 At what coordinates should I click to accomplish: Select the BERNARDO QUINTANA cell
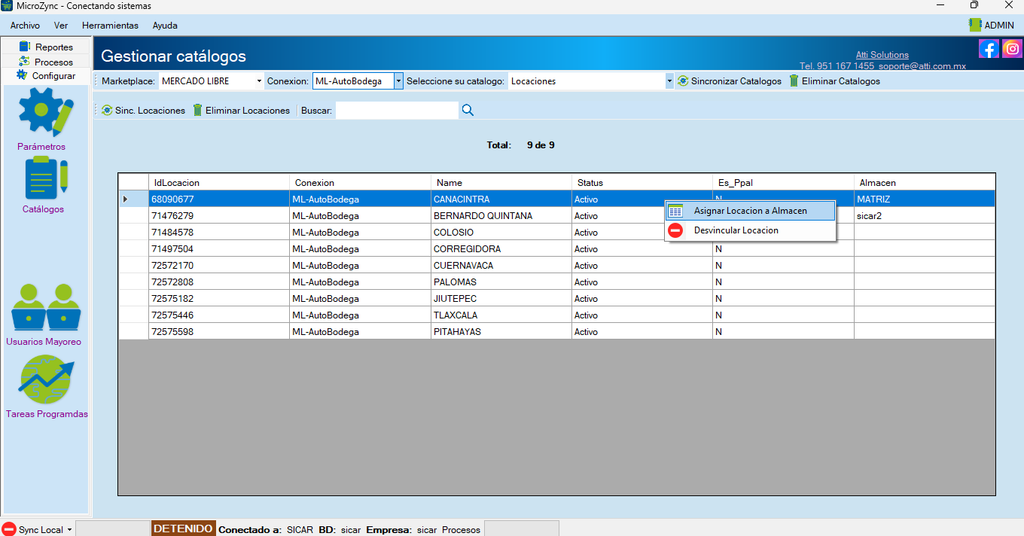tap(501, 215)
